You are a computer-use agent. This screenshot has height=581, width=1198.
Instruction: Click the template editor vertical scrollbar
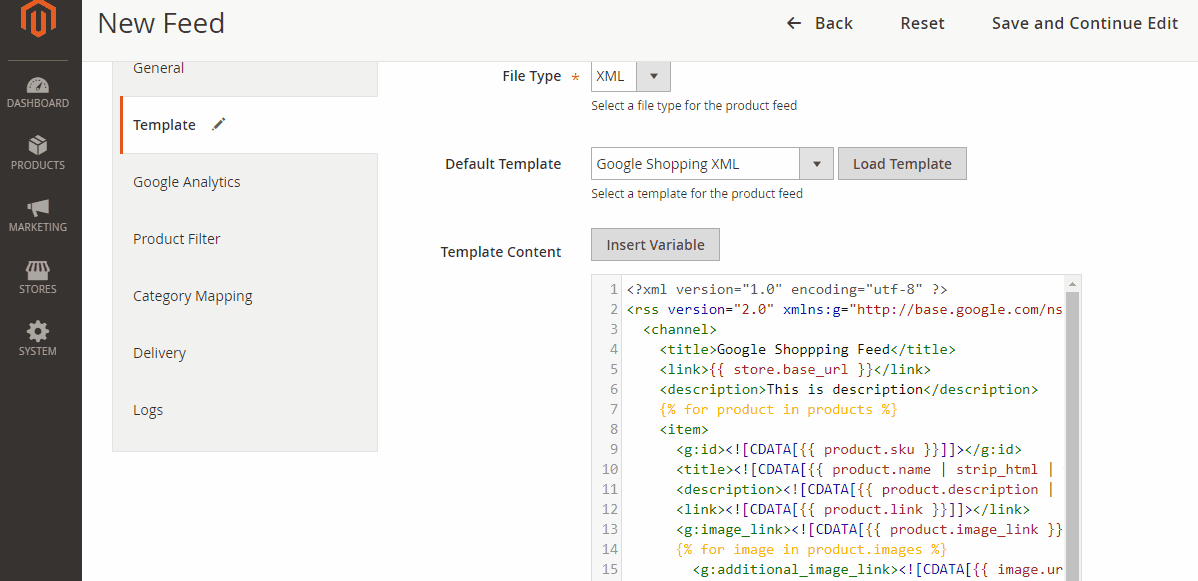pos(1073,436)
